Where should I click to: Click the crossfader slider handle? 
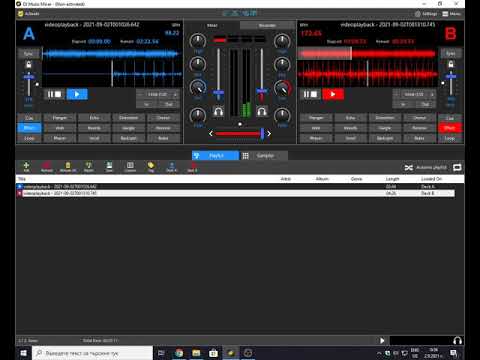pyautogui.click(x=262, y=134)
